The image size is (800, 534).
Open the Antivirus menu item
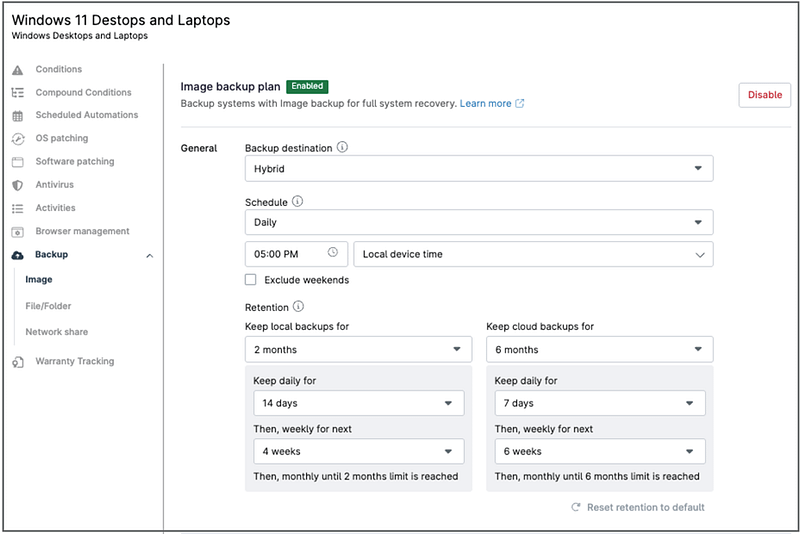pos(55,185)
